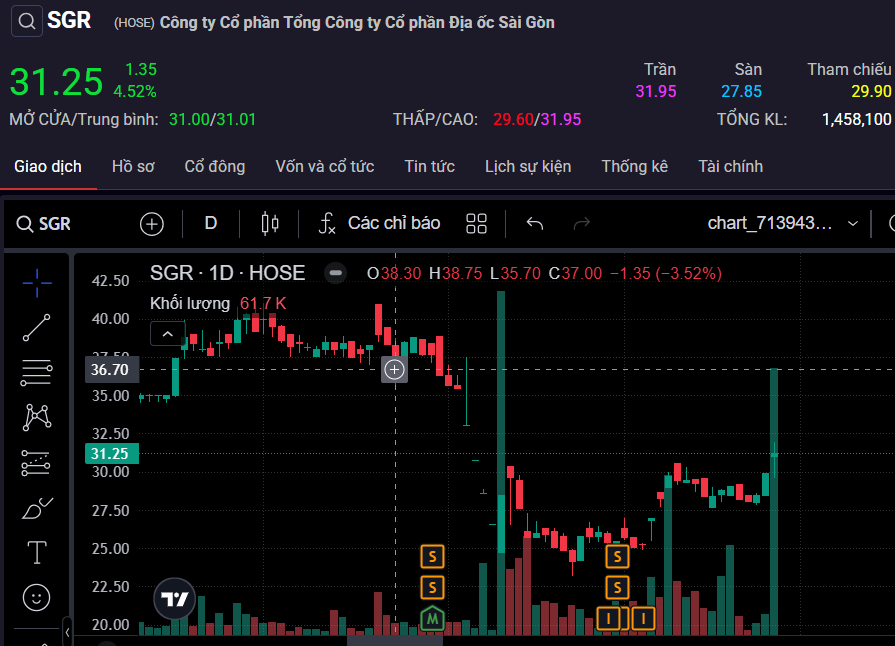Open the Tài chính tab

pos(731,167)
